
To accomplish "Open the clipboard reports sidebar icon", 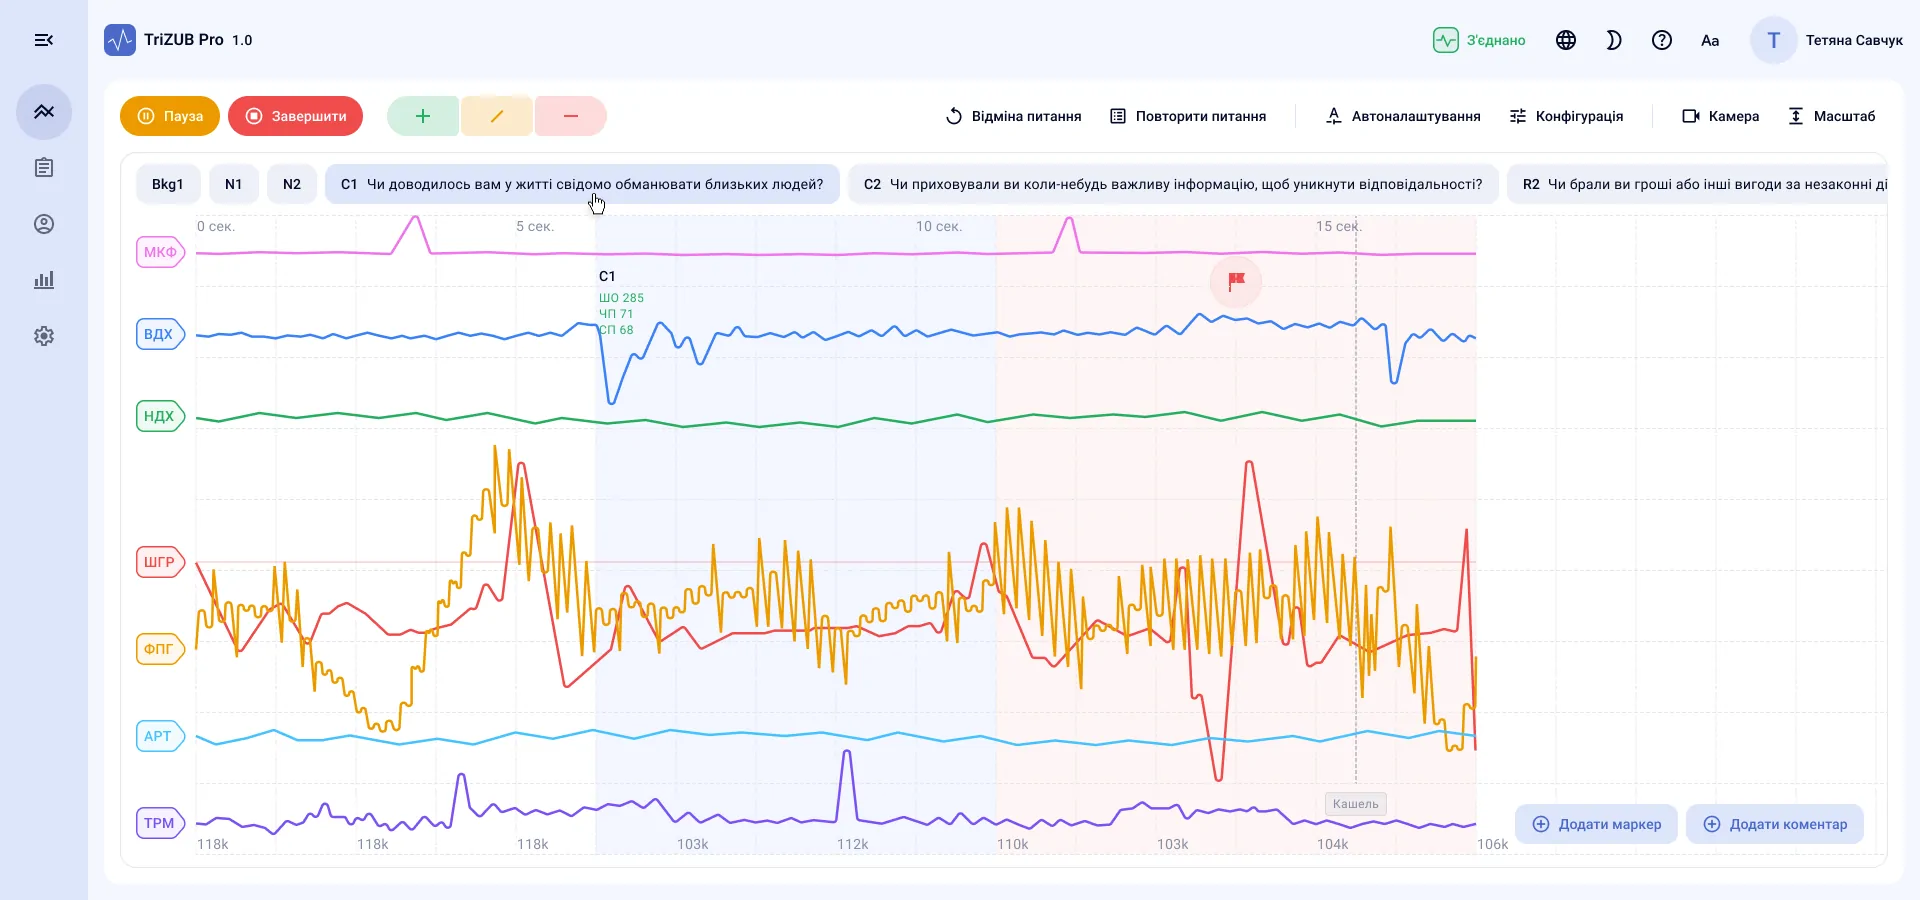I will coord(44,168).
